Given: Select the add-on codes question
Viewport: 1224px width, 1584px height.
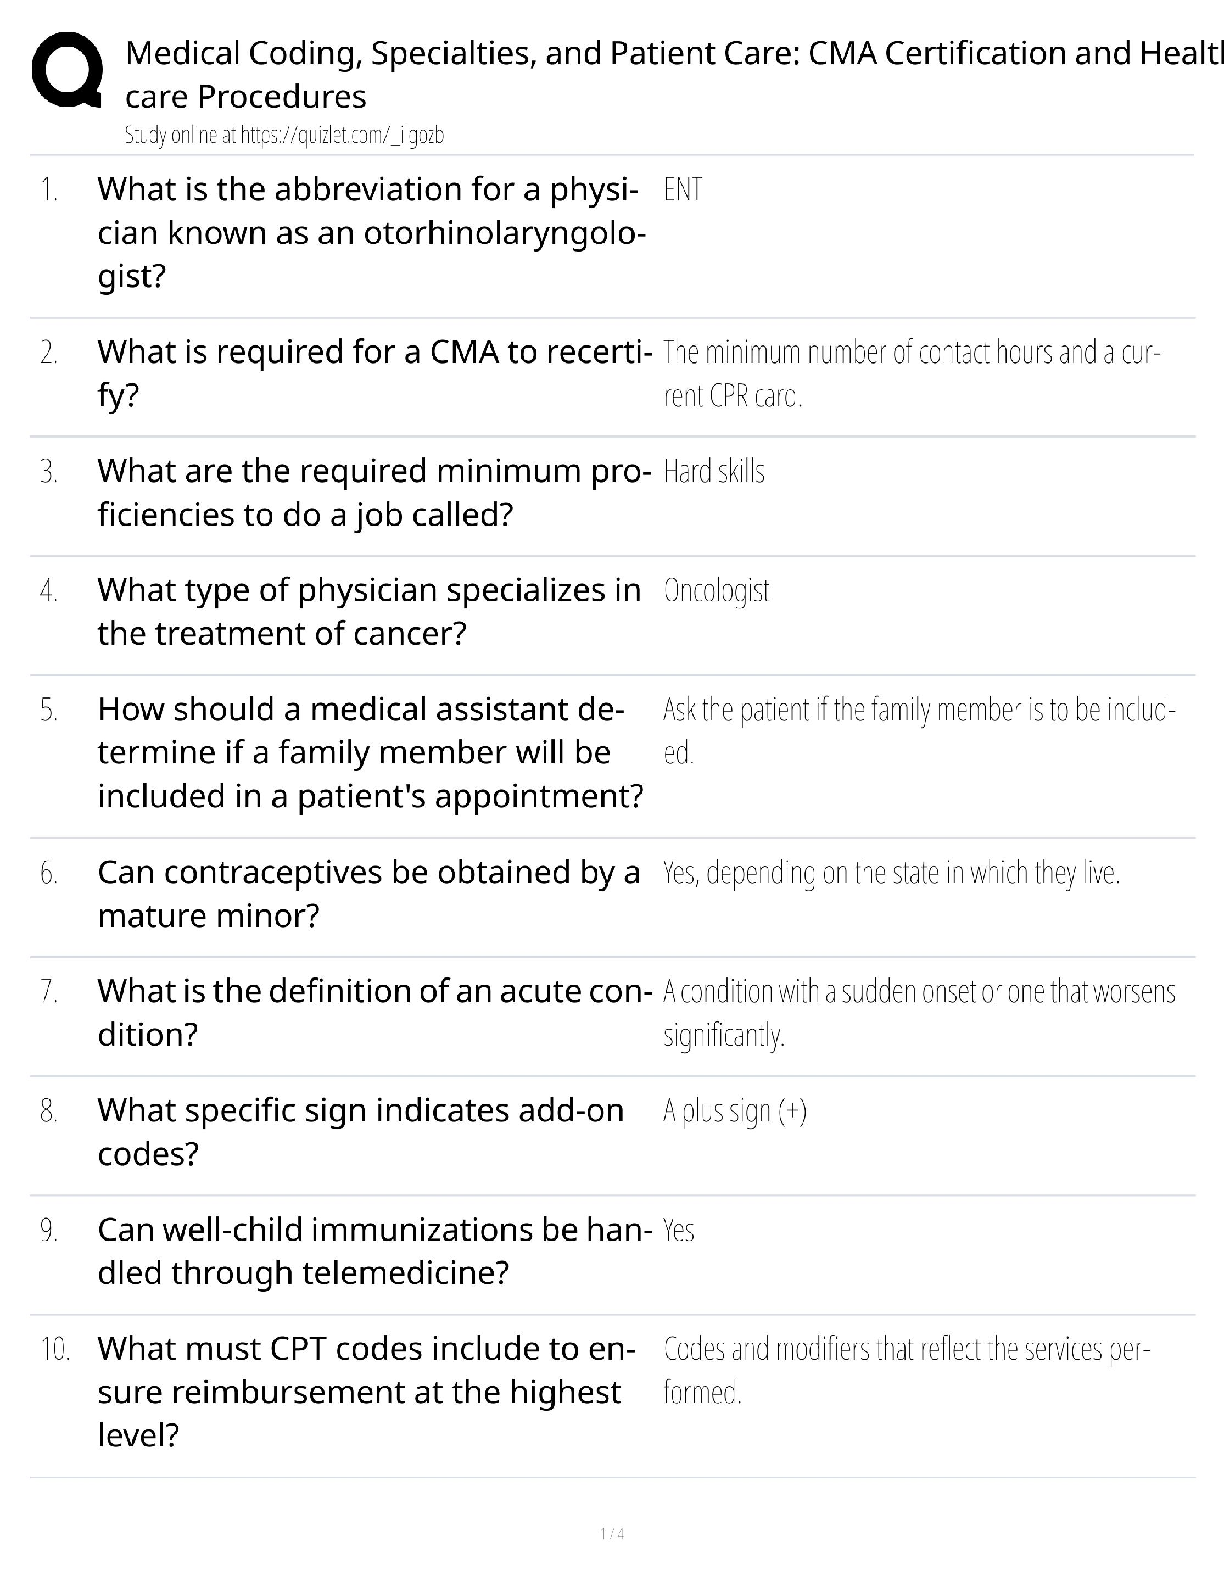Looking at the screenshot, I should pos(360,1131).
